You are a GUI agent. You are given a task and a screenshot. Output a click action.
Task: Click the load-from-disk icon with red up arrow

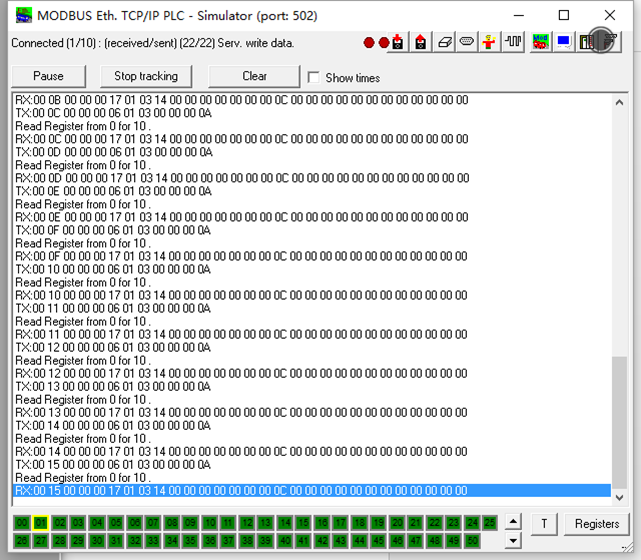[x=421, y=42]
